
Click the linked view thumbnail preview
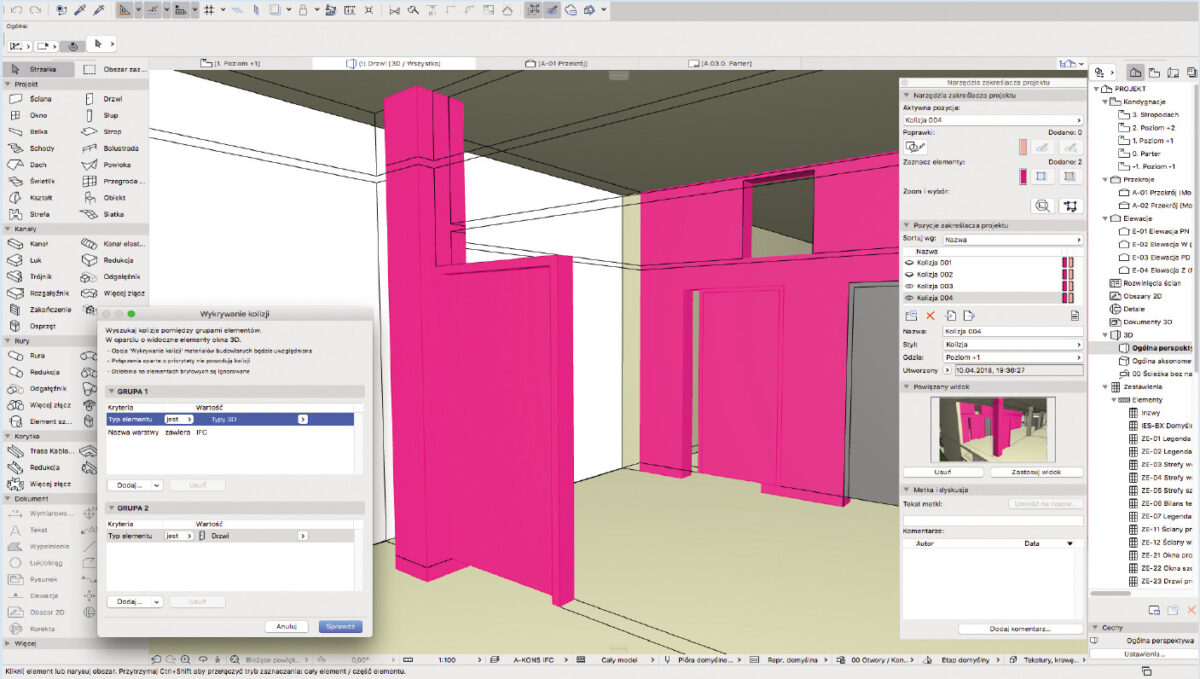click(993, 429)
